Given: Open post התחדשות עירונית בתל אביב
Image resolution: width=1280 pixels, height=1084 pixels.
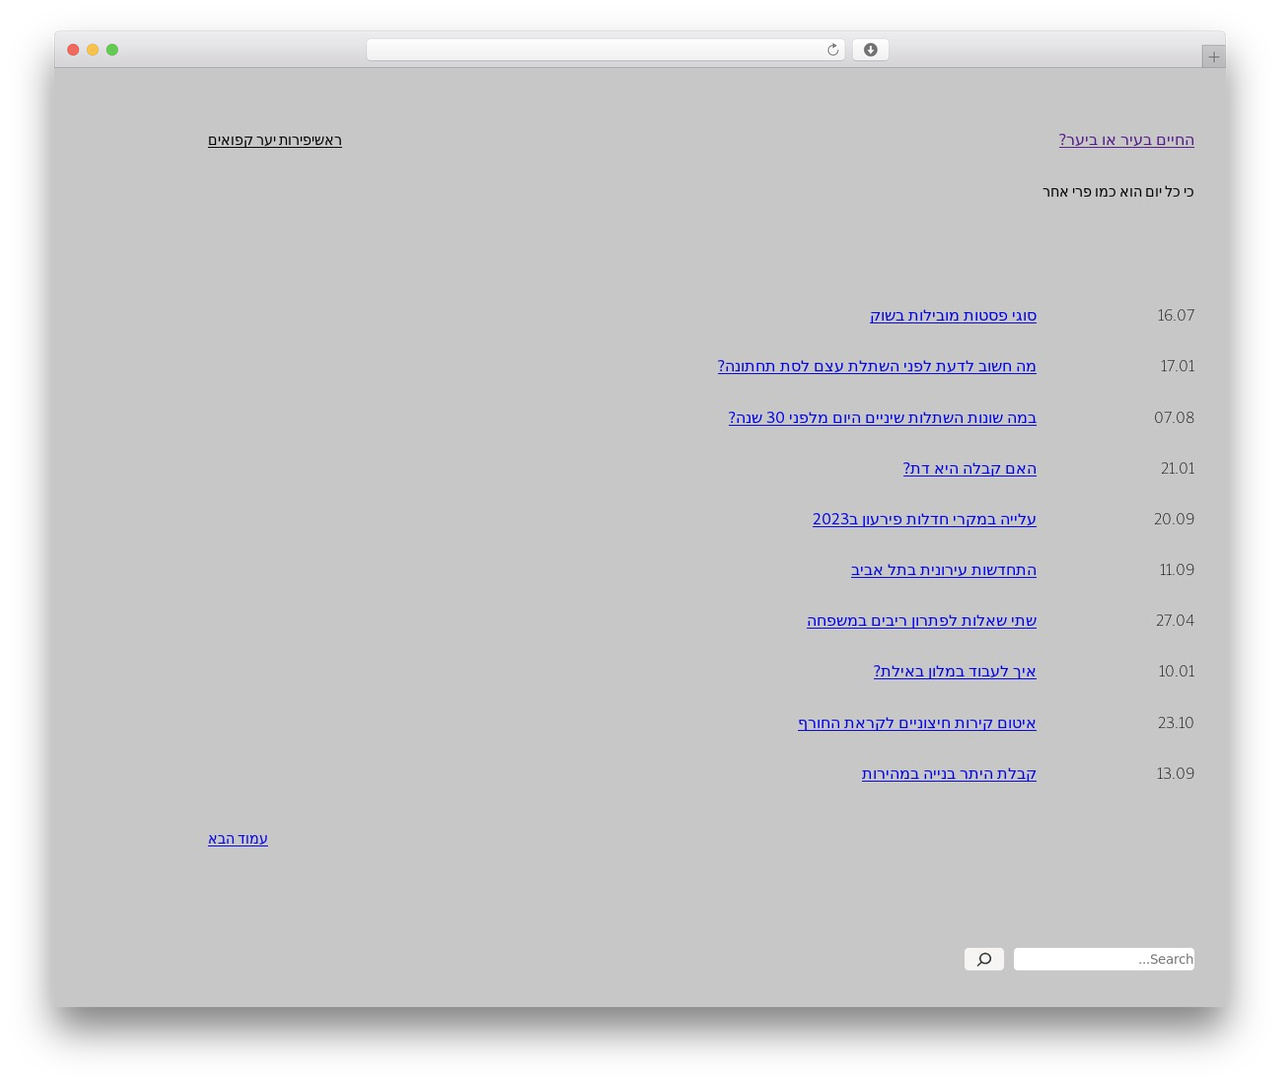Looking at the screenshot, I should coord(944,570).
